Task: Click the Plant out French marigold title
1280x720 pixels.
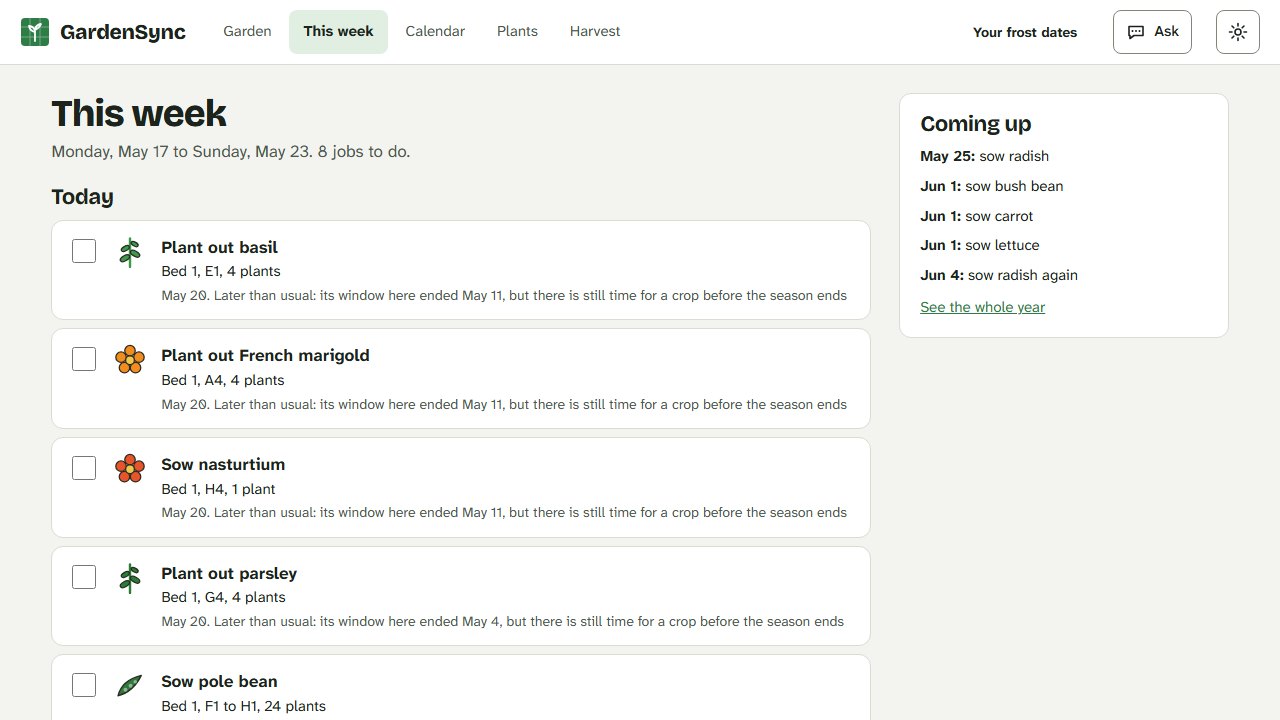Action: (265, 355)
